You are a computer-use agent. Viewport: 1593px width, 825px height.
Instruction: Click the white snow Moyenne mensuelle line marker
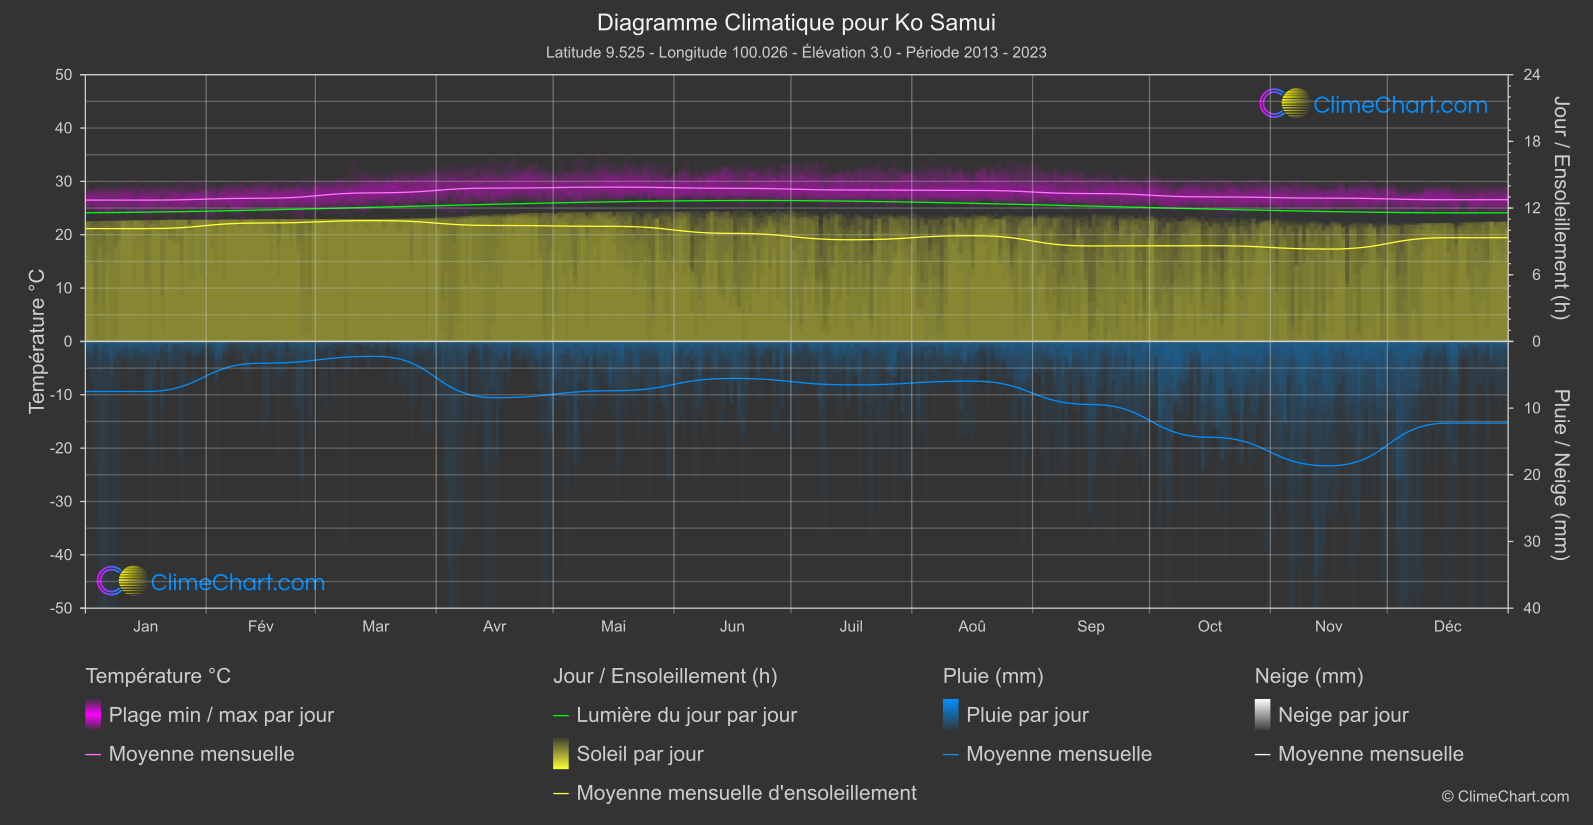pyautogui.click(x=1263, y=754)
